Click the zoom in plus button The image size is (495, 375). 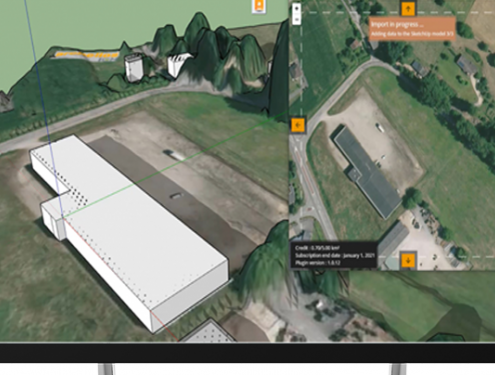tap(297, 8)
